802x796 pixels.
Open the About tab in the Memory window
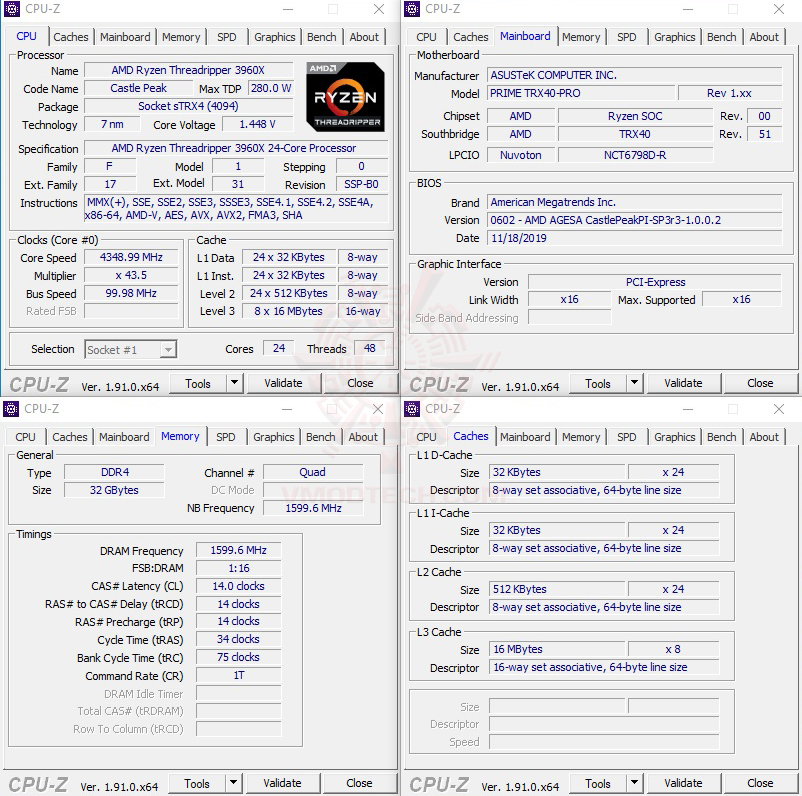point(363,437)
